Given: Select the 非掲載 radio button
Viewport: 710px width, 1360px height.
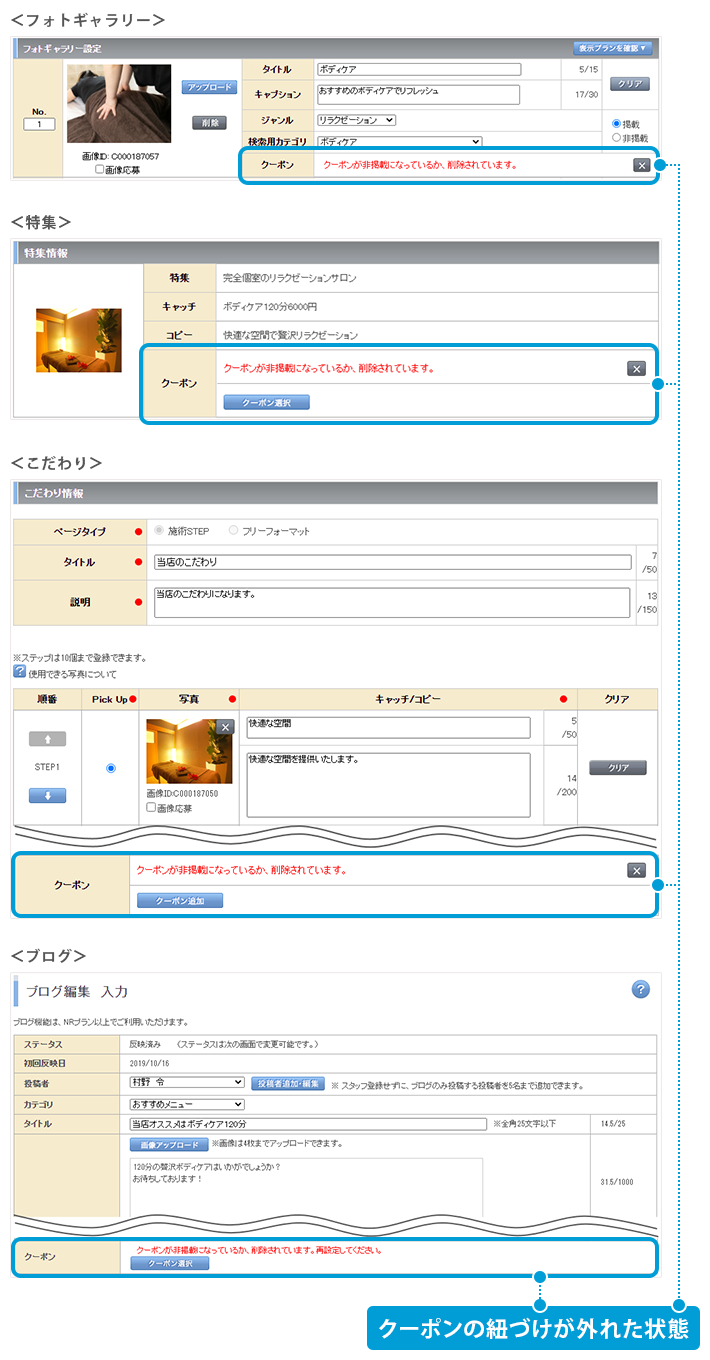Looking at the screenshot, I should coord(617,138).
